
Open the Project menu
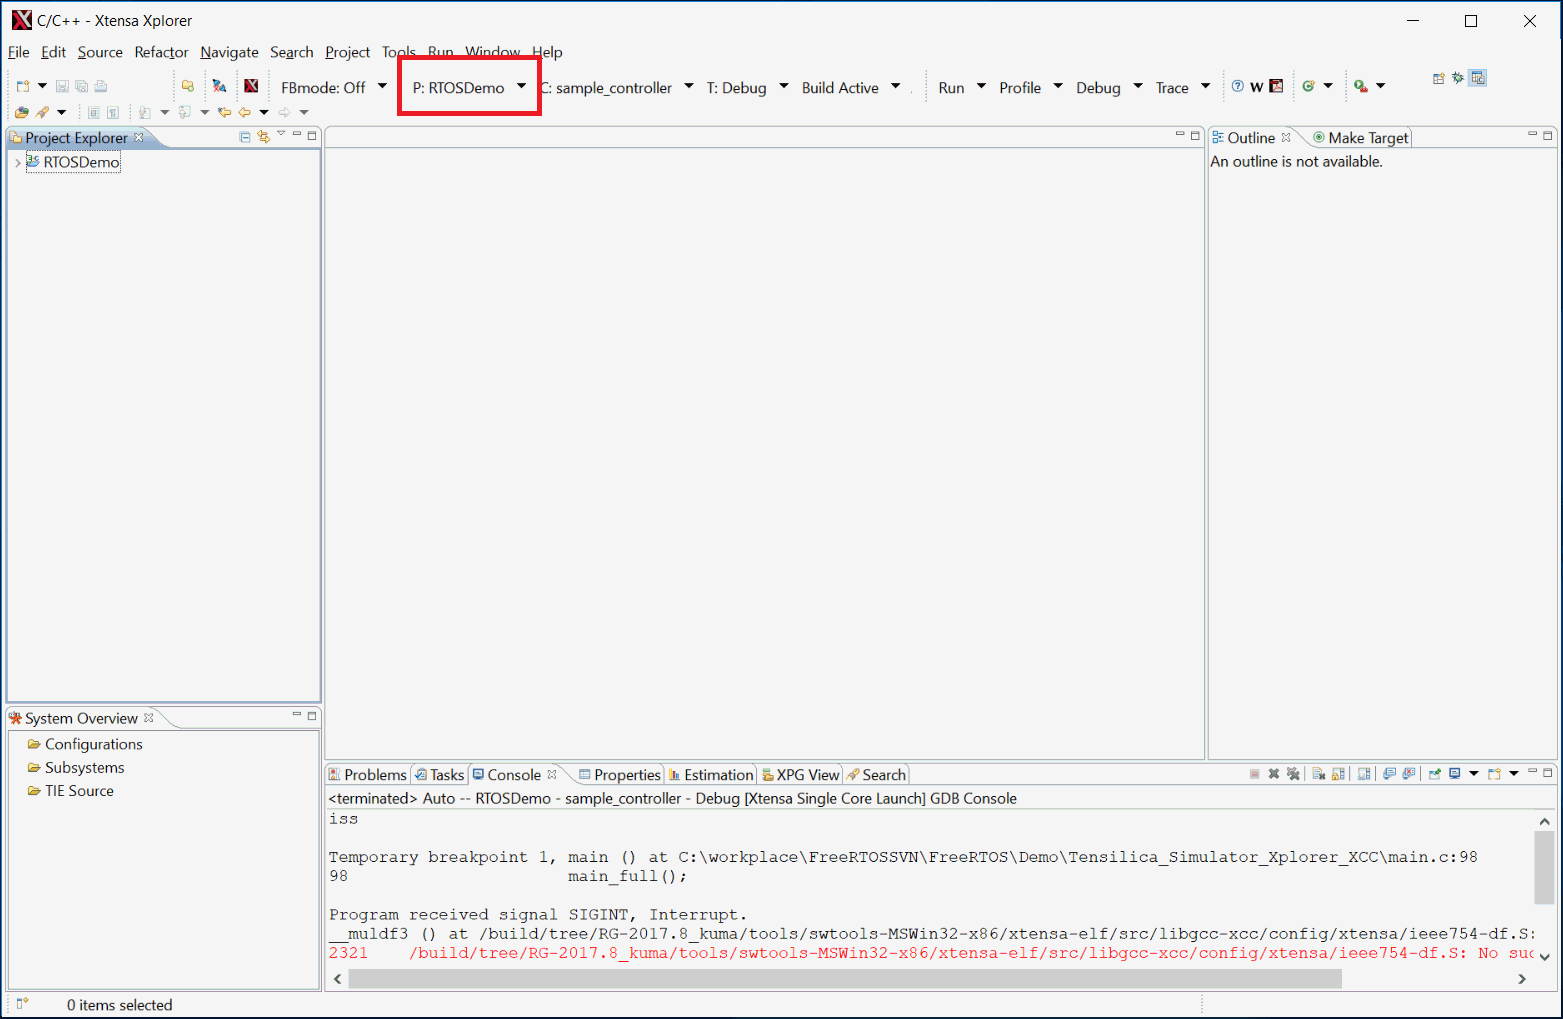(347, 52)
